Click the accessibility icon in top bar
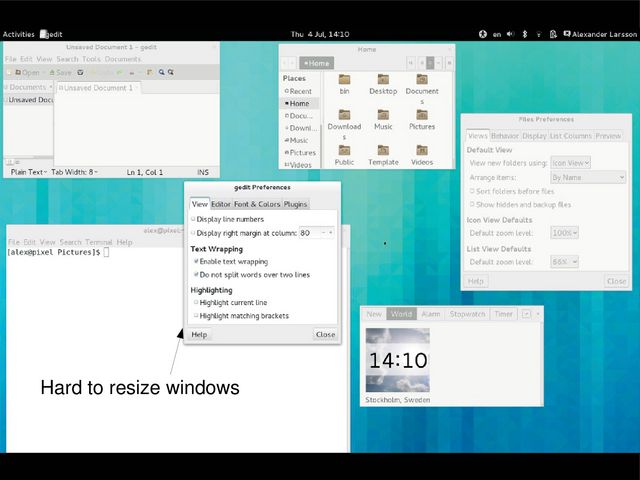This screenshot has height=480, width=640. [x=482, y=34]
